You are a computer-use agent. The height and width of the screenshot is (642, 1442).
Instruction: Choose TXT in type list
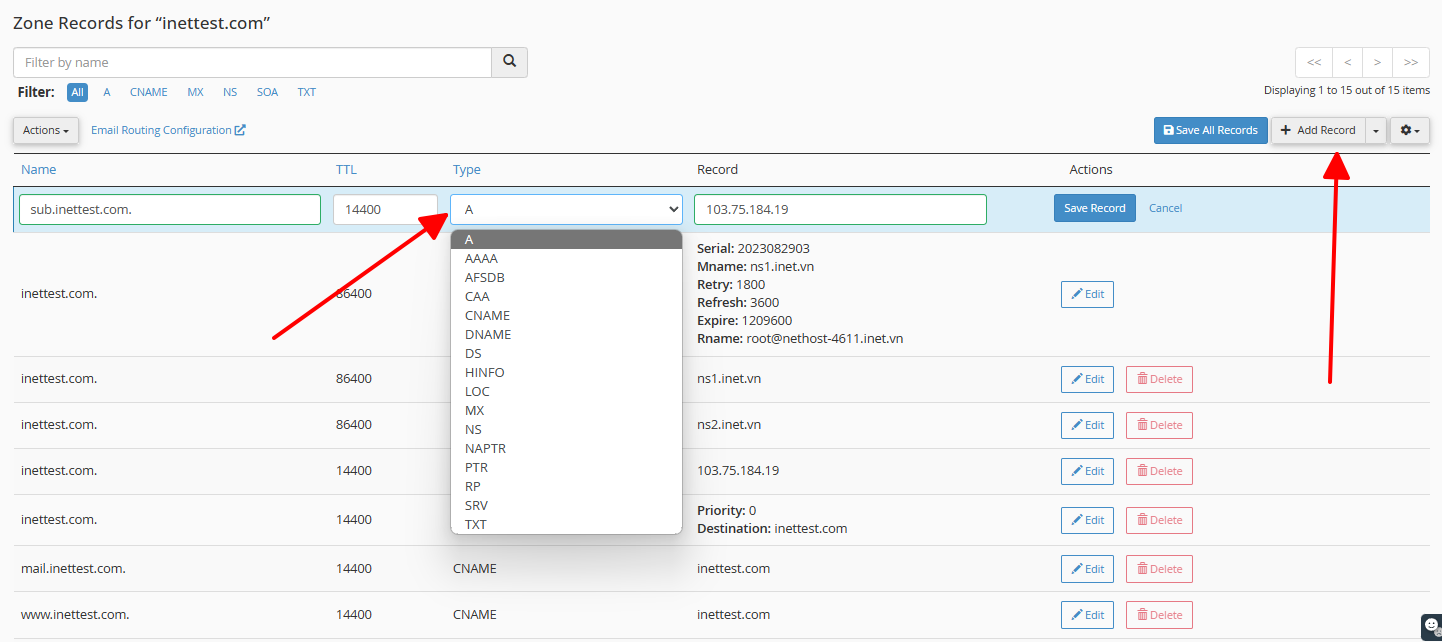point(567,524)
